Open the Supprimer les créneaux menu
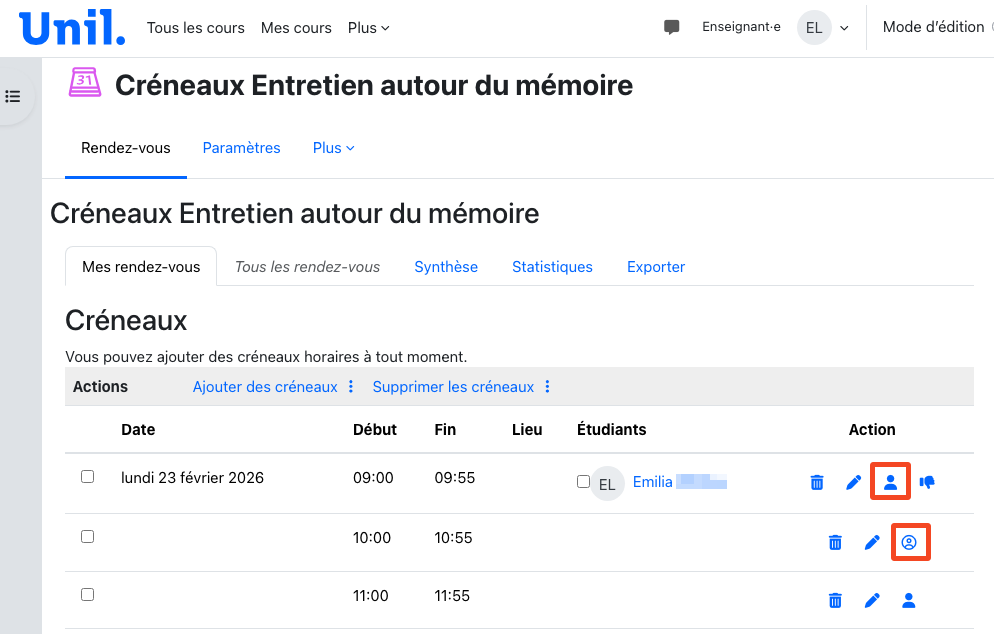This screenshot has width=994, height=634. point(461,387)
